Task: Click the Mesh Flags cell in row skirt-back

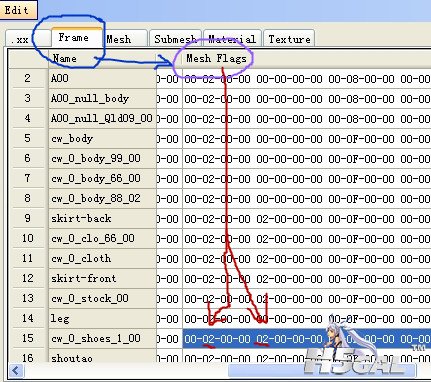Action: click(x=307, y=218)
